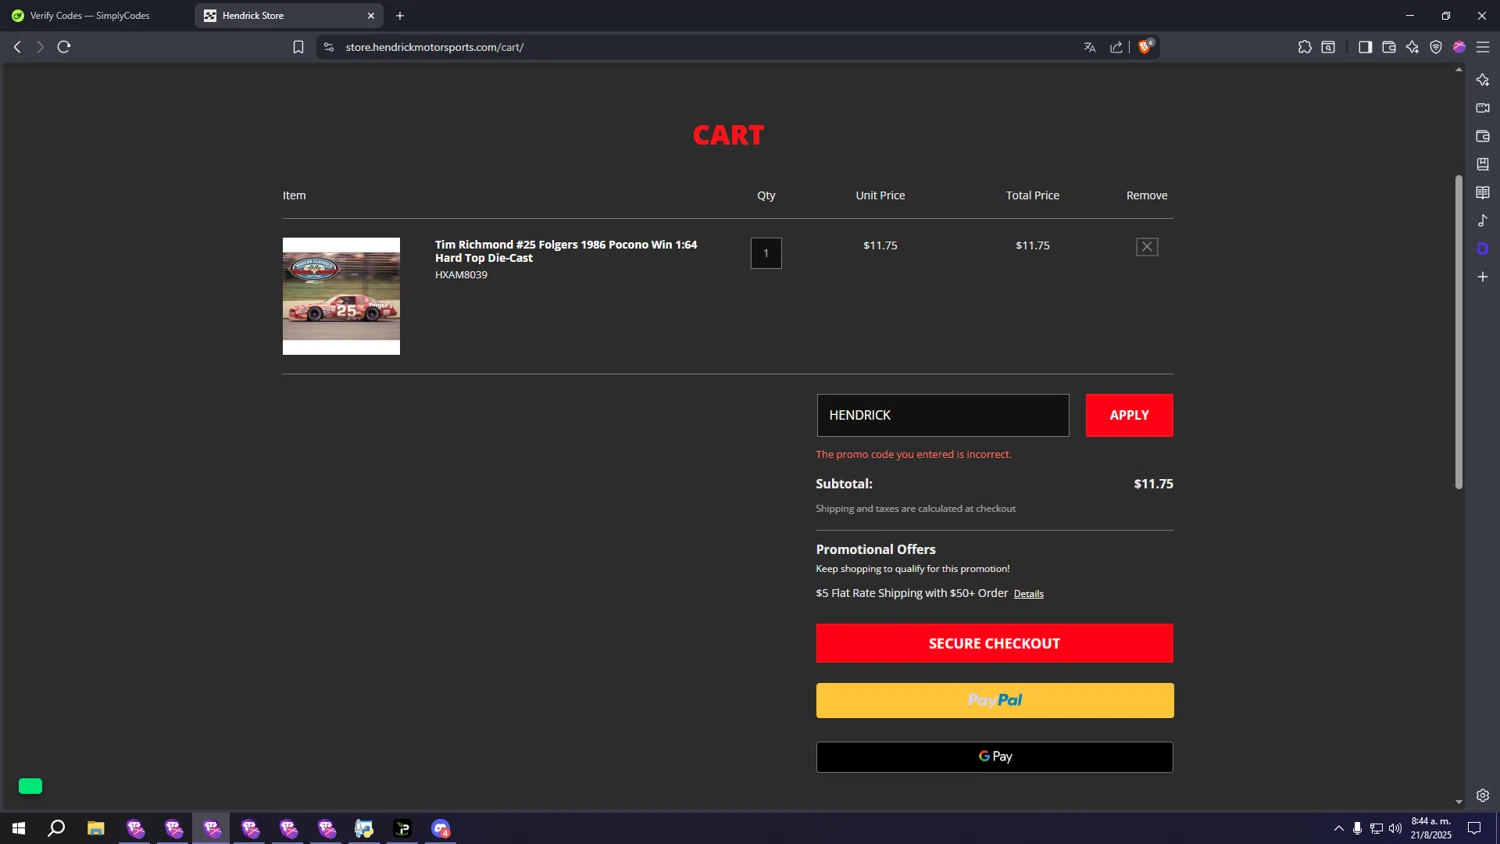Image resolution: width=1500 pixels, height=844 pixels.
Task: Open Leo AI assistant icon in toolbar
Action: (1412, 47)
